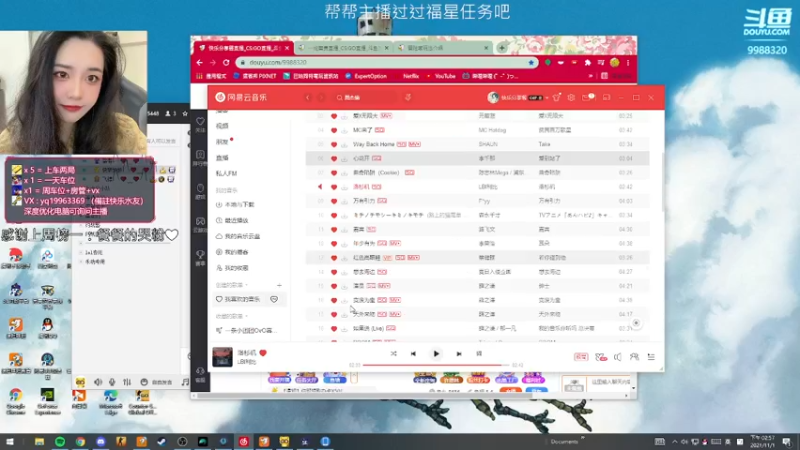Seek on the song progress bar
The height and width of the screenshot is (450, 800).
(x=436, y=365)
